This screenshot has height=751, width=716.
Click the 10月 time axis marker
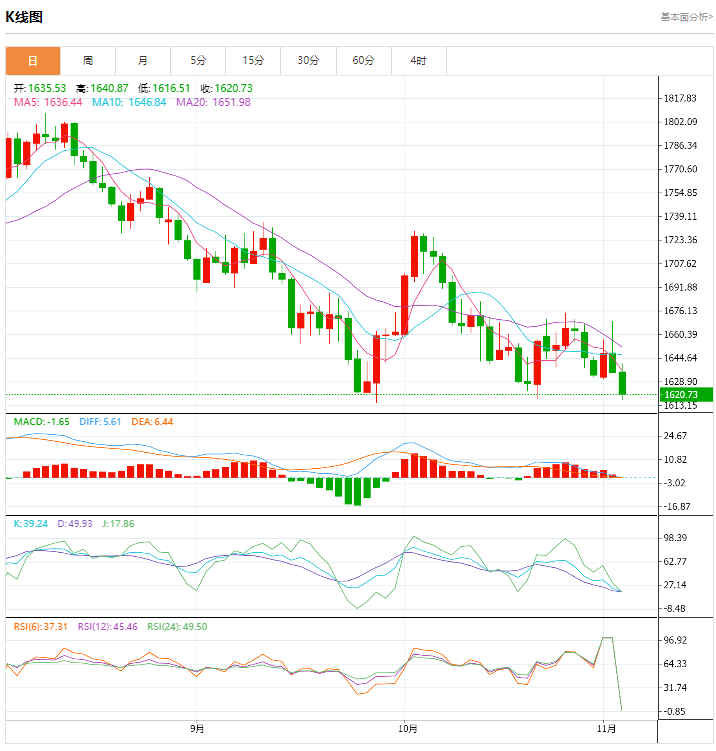click(x=408, y=729)
